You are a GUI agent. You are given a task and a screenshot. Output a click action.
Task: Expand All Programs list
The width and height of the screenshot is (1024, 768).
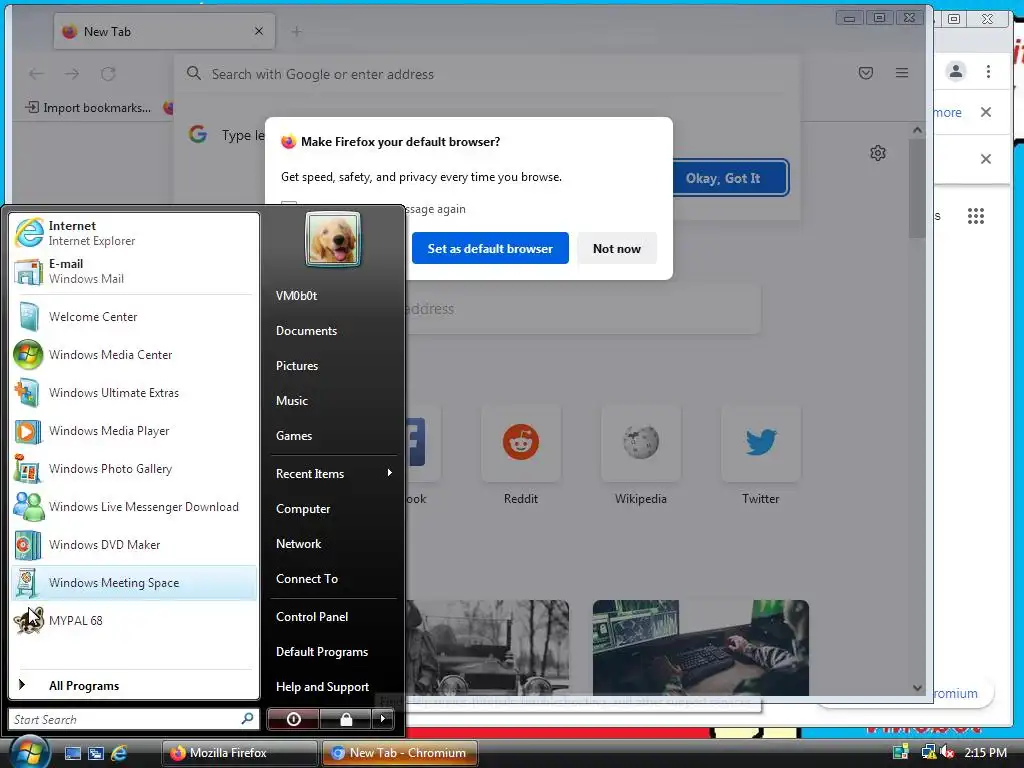(x=134, y=685)
